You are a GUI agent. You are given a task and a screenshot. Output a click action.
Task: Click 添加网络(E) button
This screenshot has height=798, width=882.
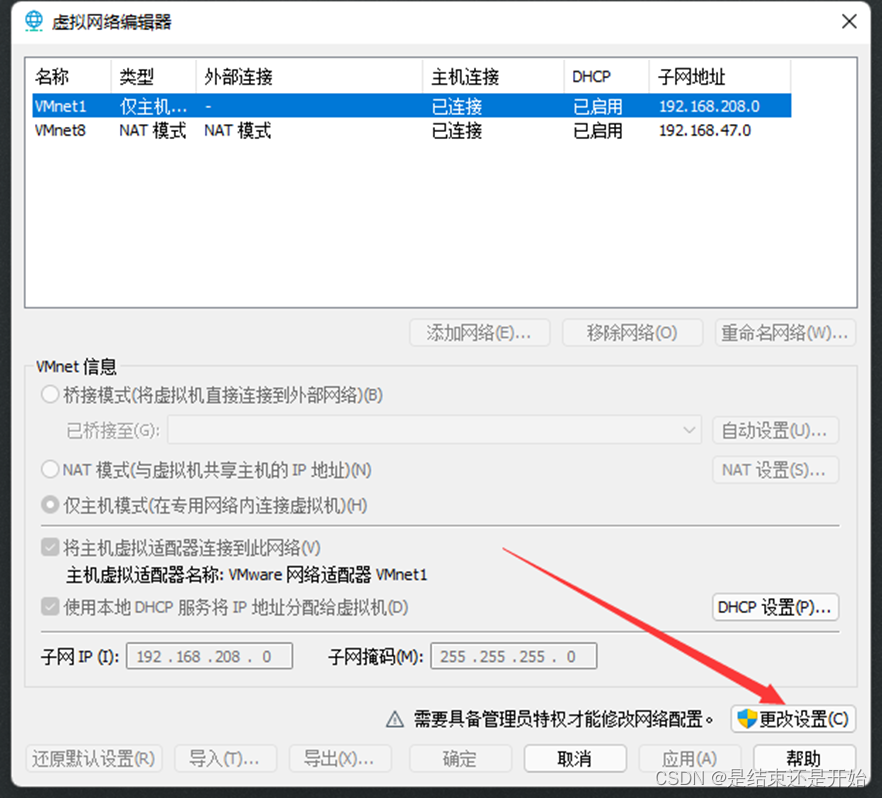click(480, 333)
